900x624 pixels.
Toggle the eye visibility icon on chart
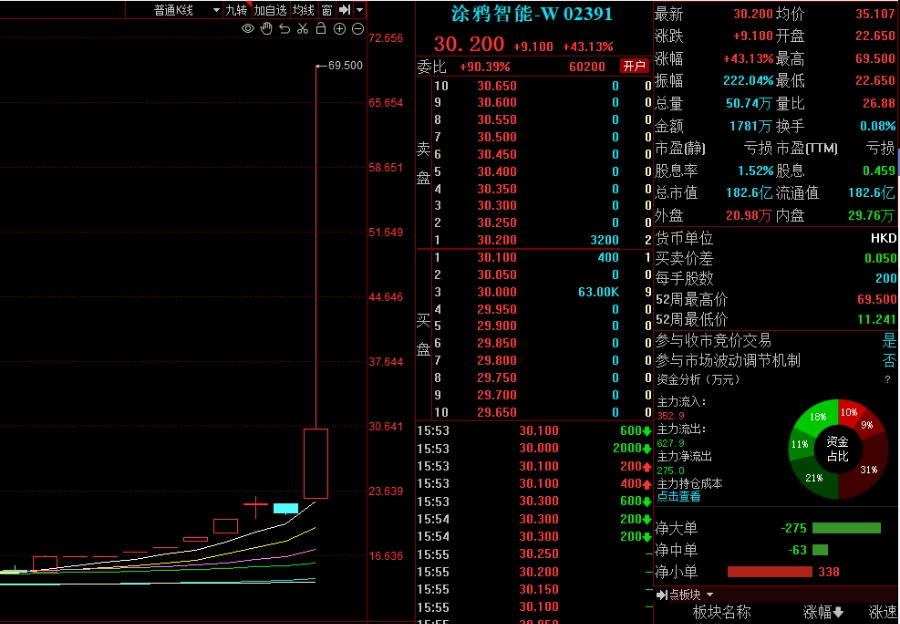pyautogui.click(x=248, y=29)
